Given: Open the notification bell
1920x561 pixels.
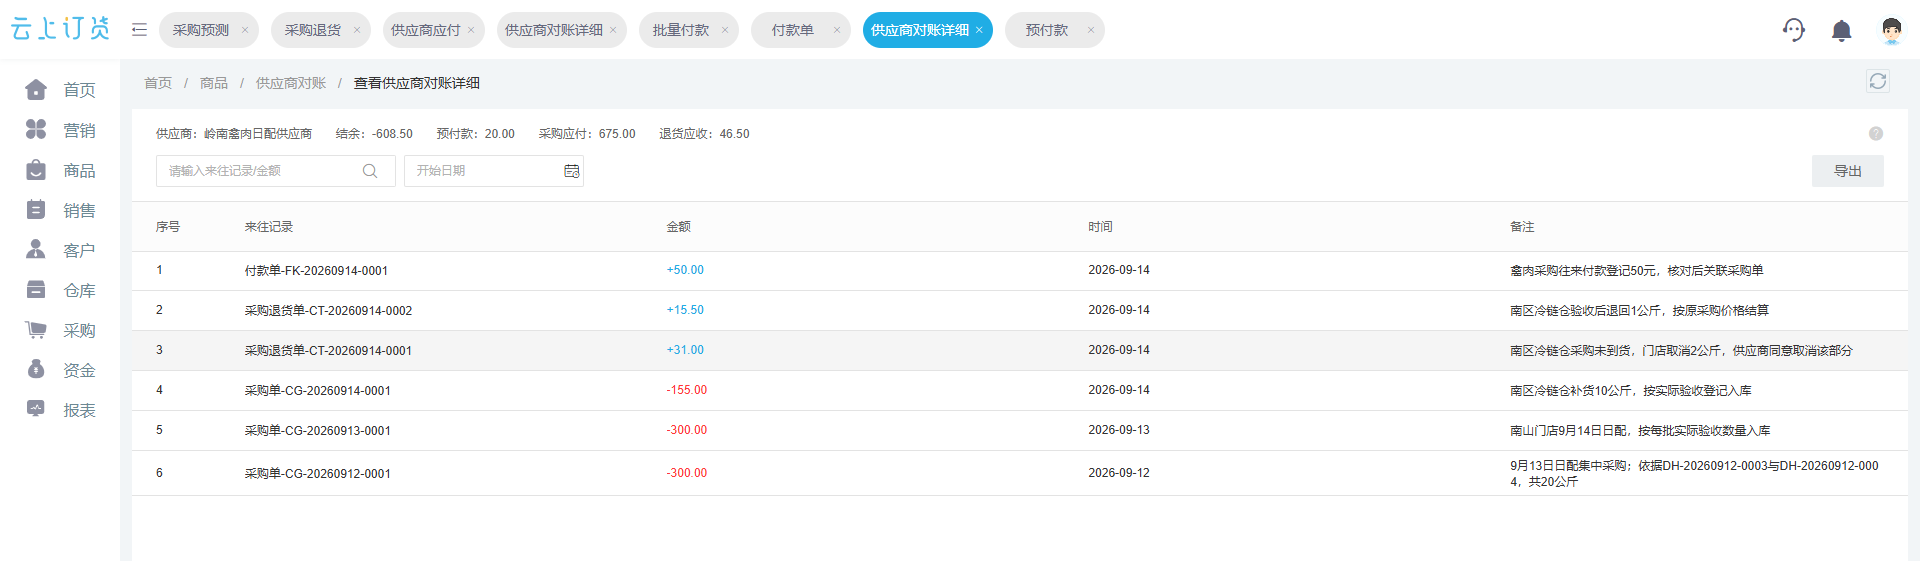Looking at the screenshot, I should [x=1841, y=31].
